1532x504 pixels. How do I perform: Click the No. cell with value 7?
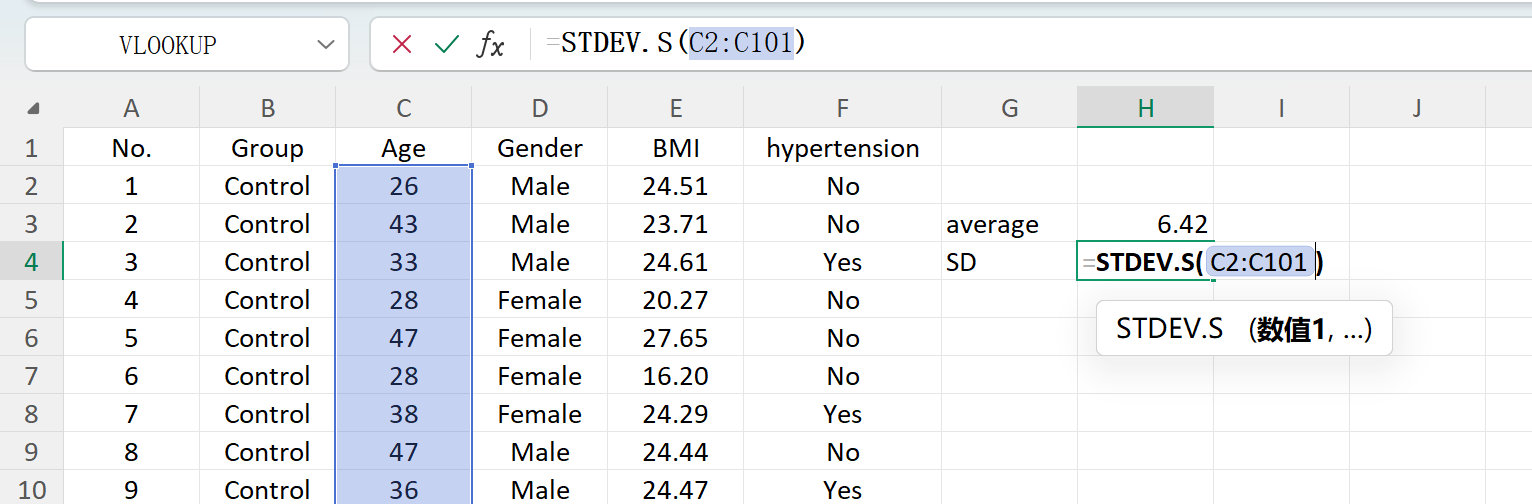tap(132, 414)
